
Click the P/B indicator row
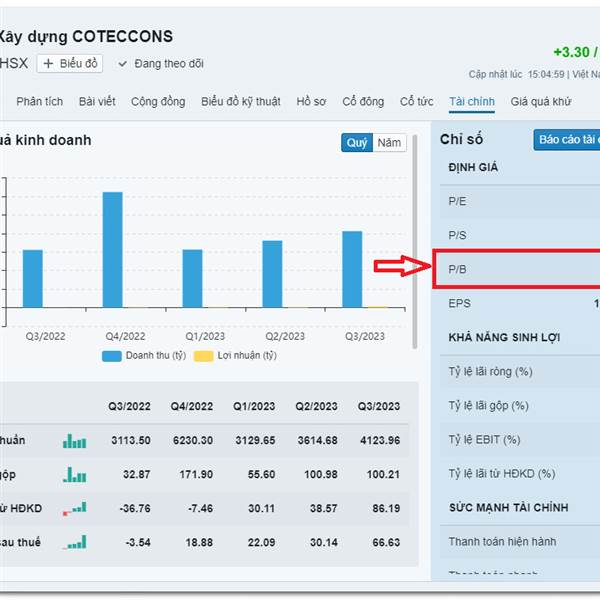pos(520,269)
